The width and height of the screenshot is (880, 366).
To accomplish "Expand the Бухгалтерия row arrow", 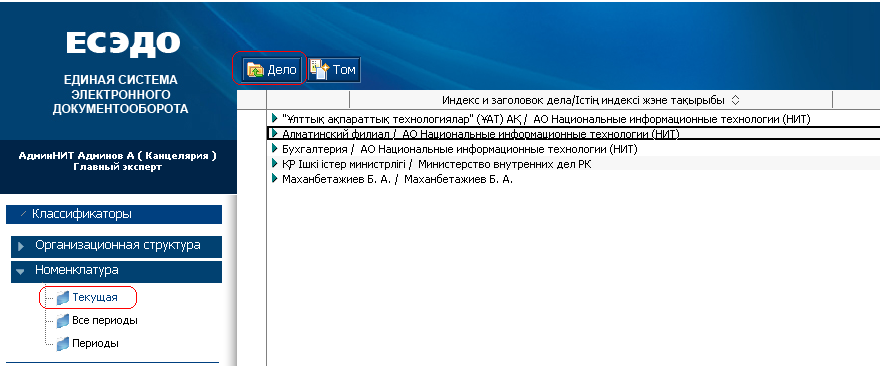I will (x=274, y=149).
